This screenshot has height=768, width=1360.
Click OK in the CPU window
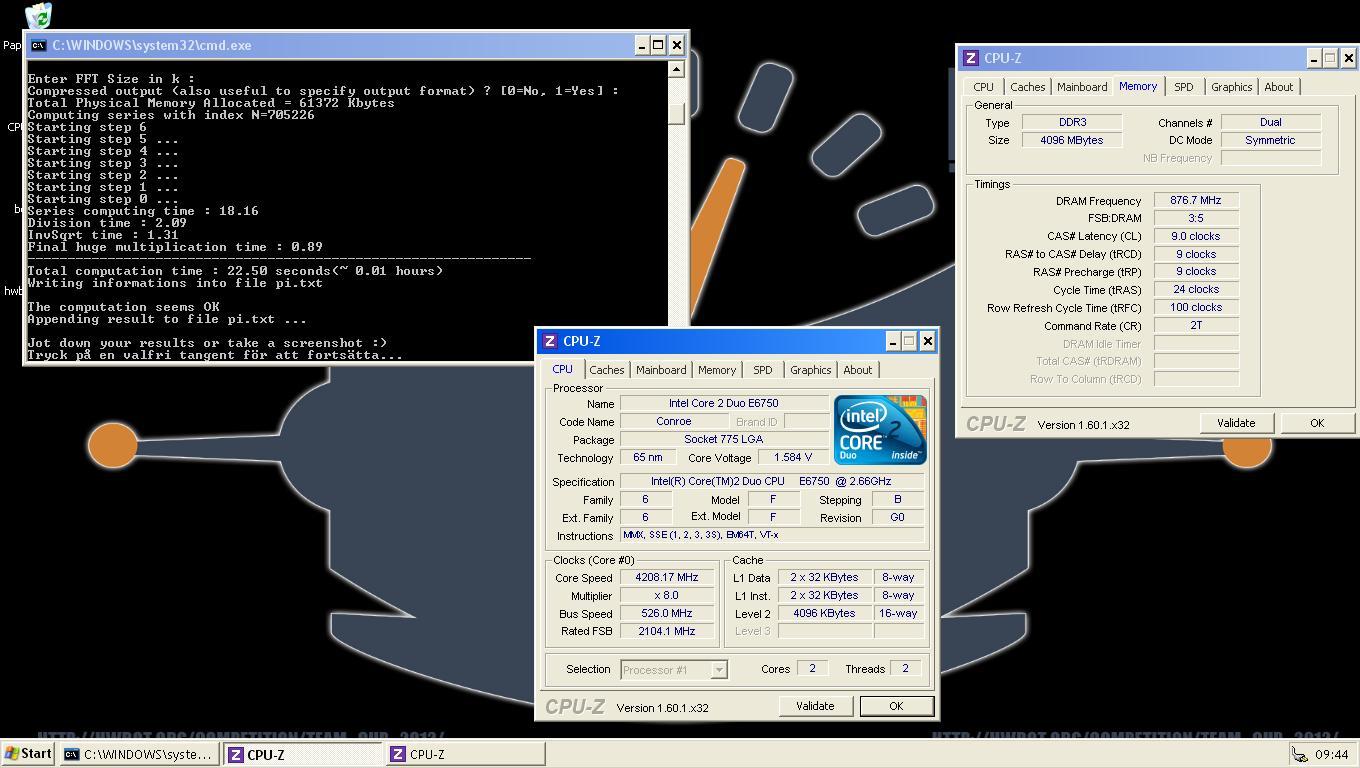(x=896, y=706)
